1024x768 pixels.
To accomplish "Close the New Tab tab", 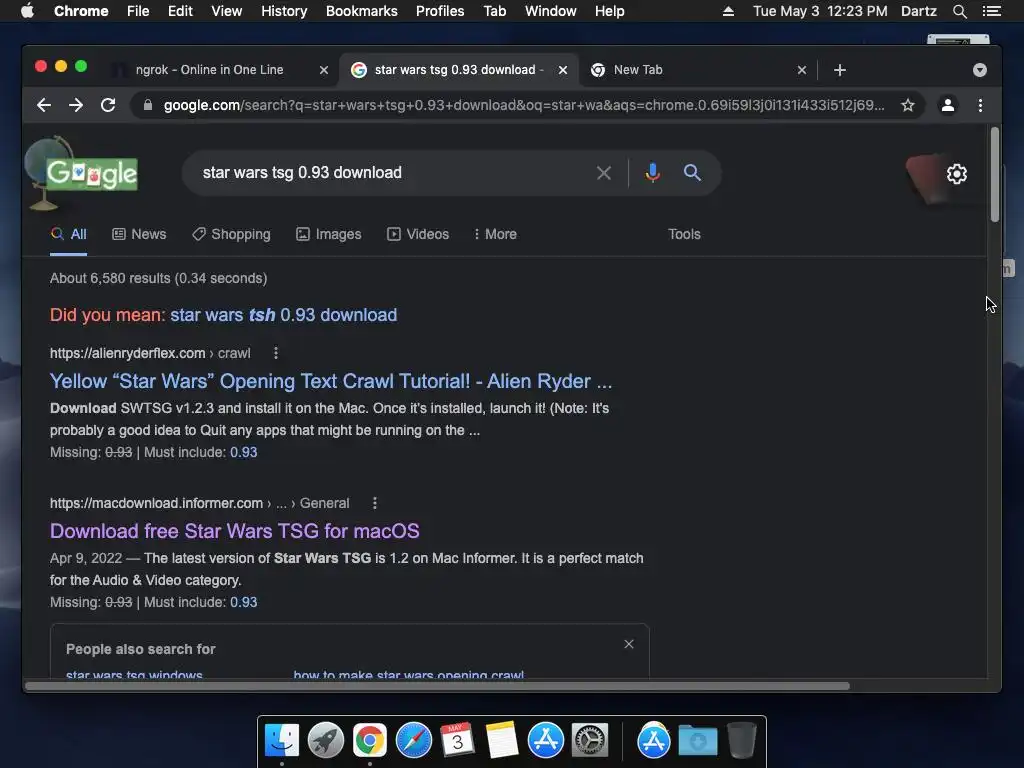I will tap(802, 70).
